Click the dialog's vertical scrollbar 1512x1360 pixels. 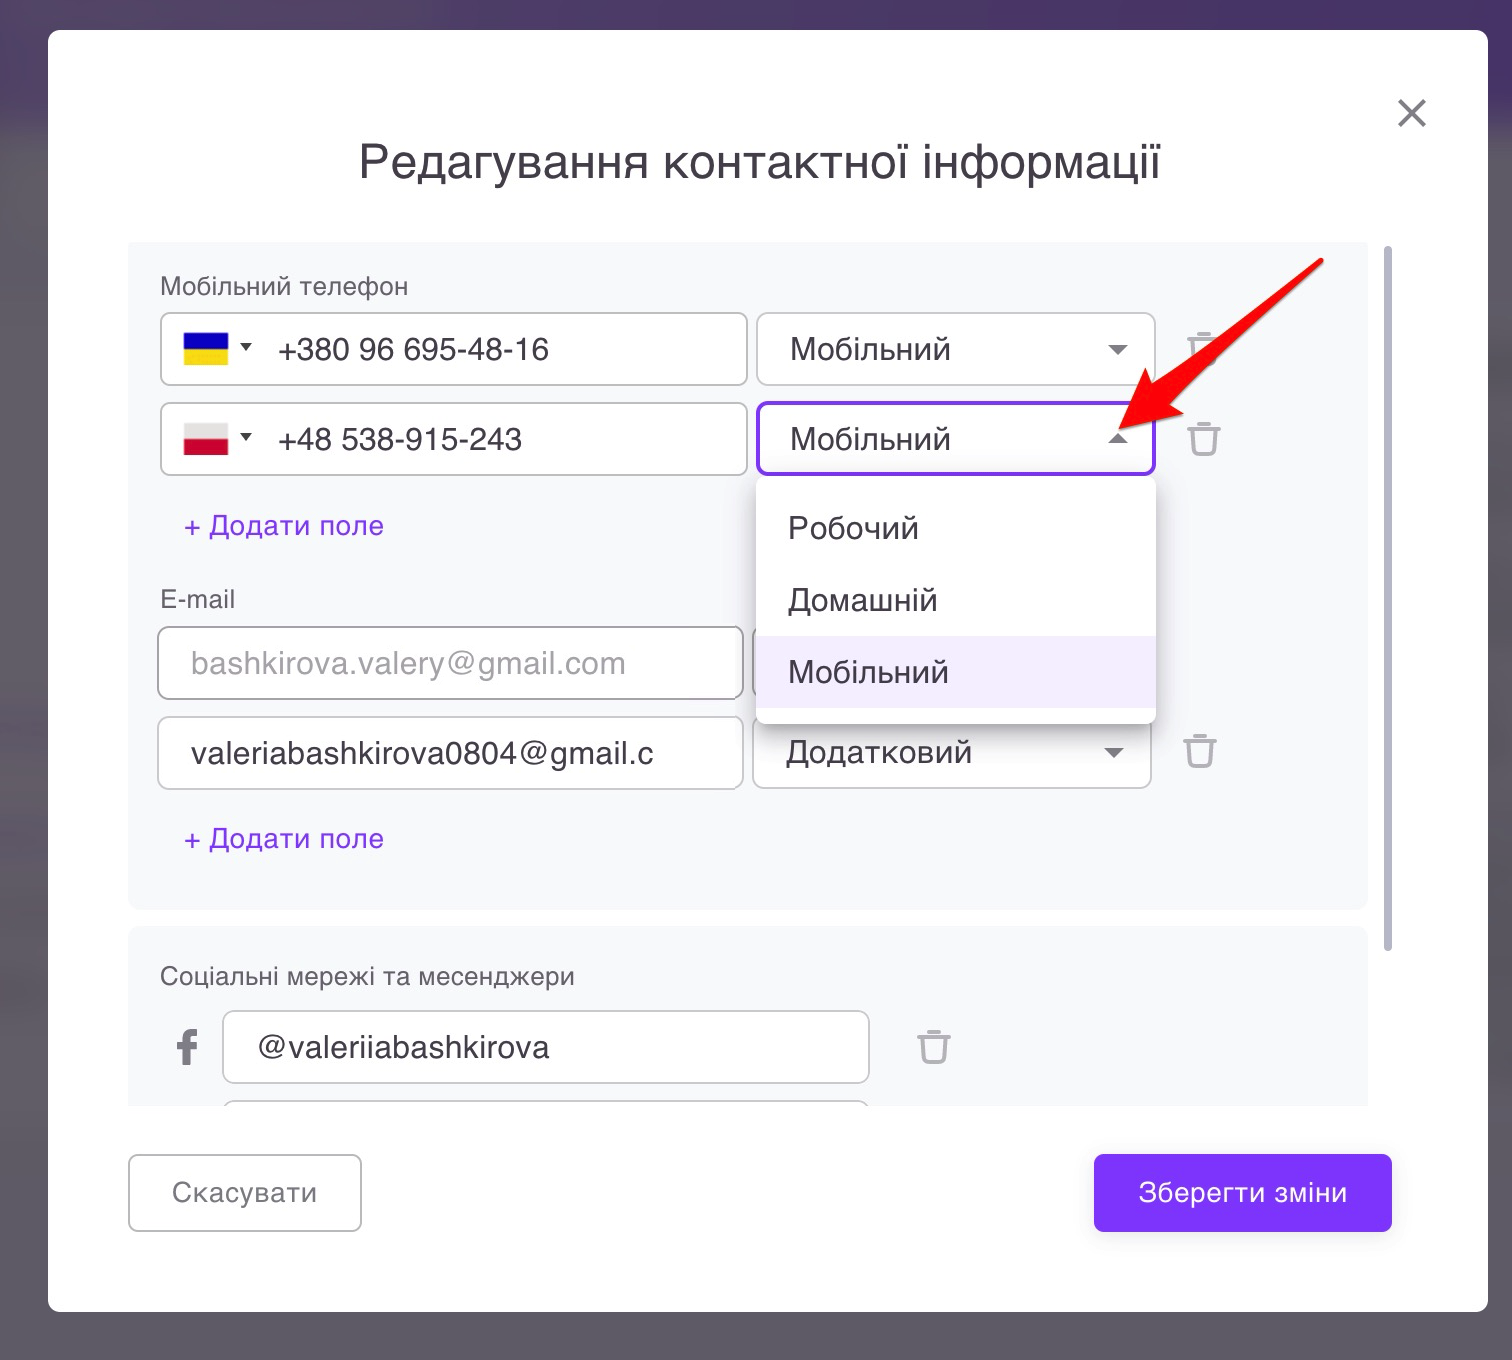[1387, 598]
